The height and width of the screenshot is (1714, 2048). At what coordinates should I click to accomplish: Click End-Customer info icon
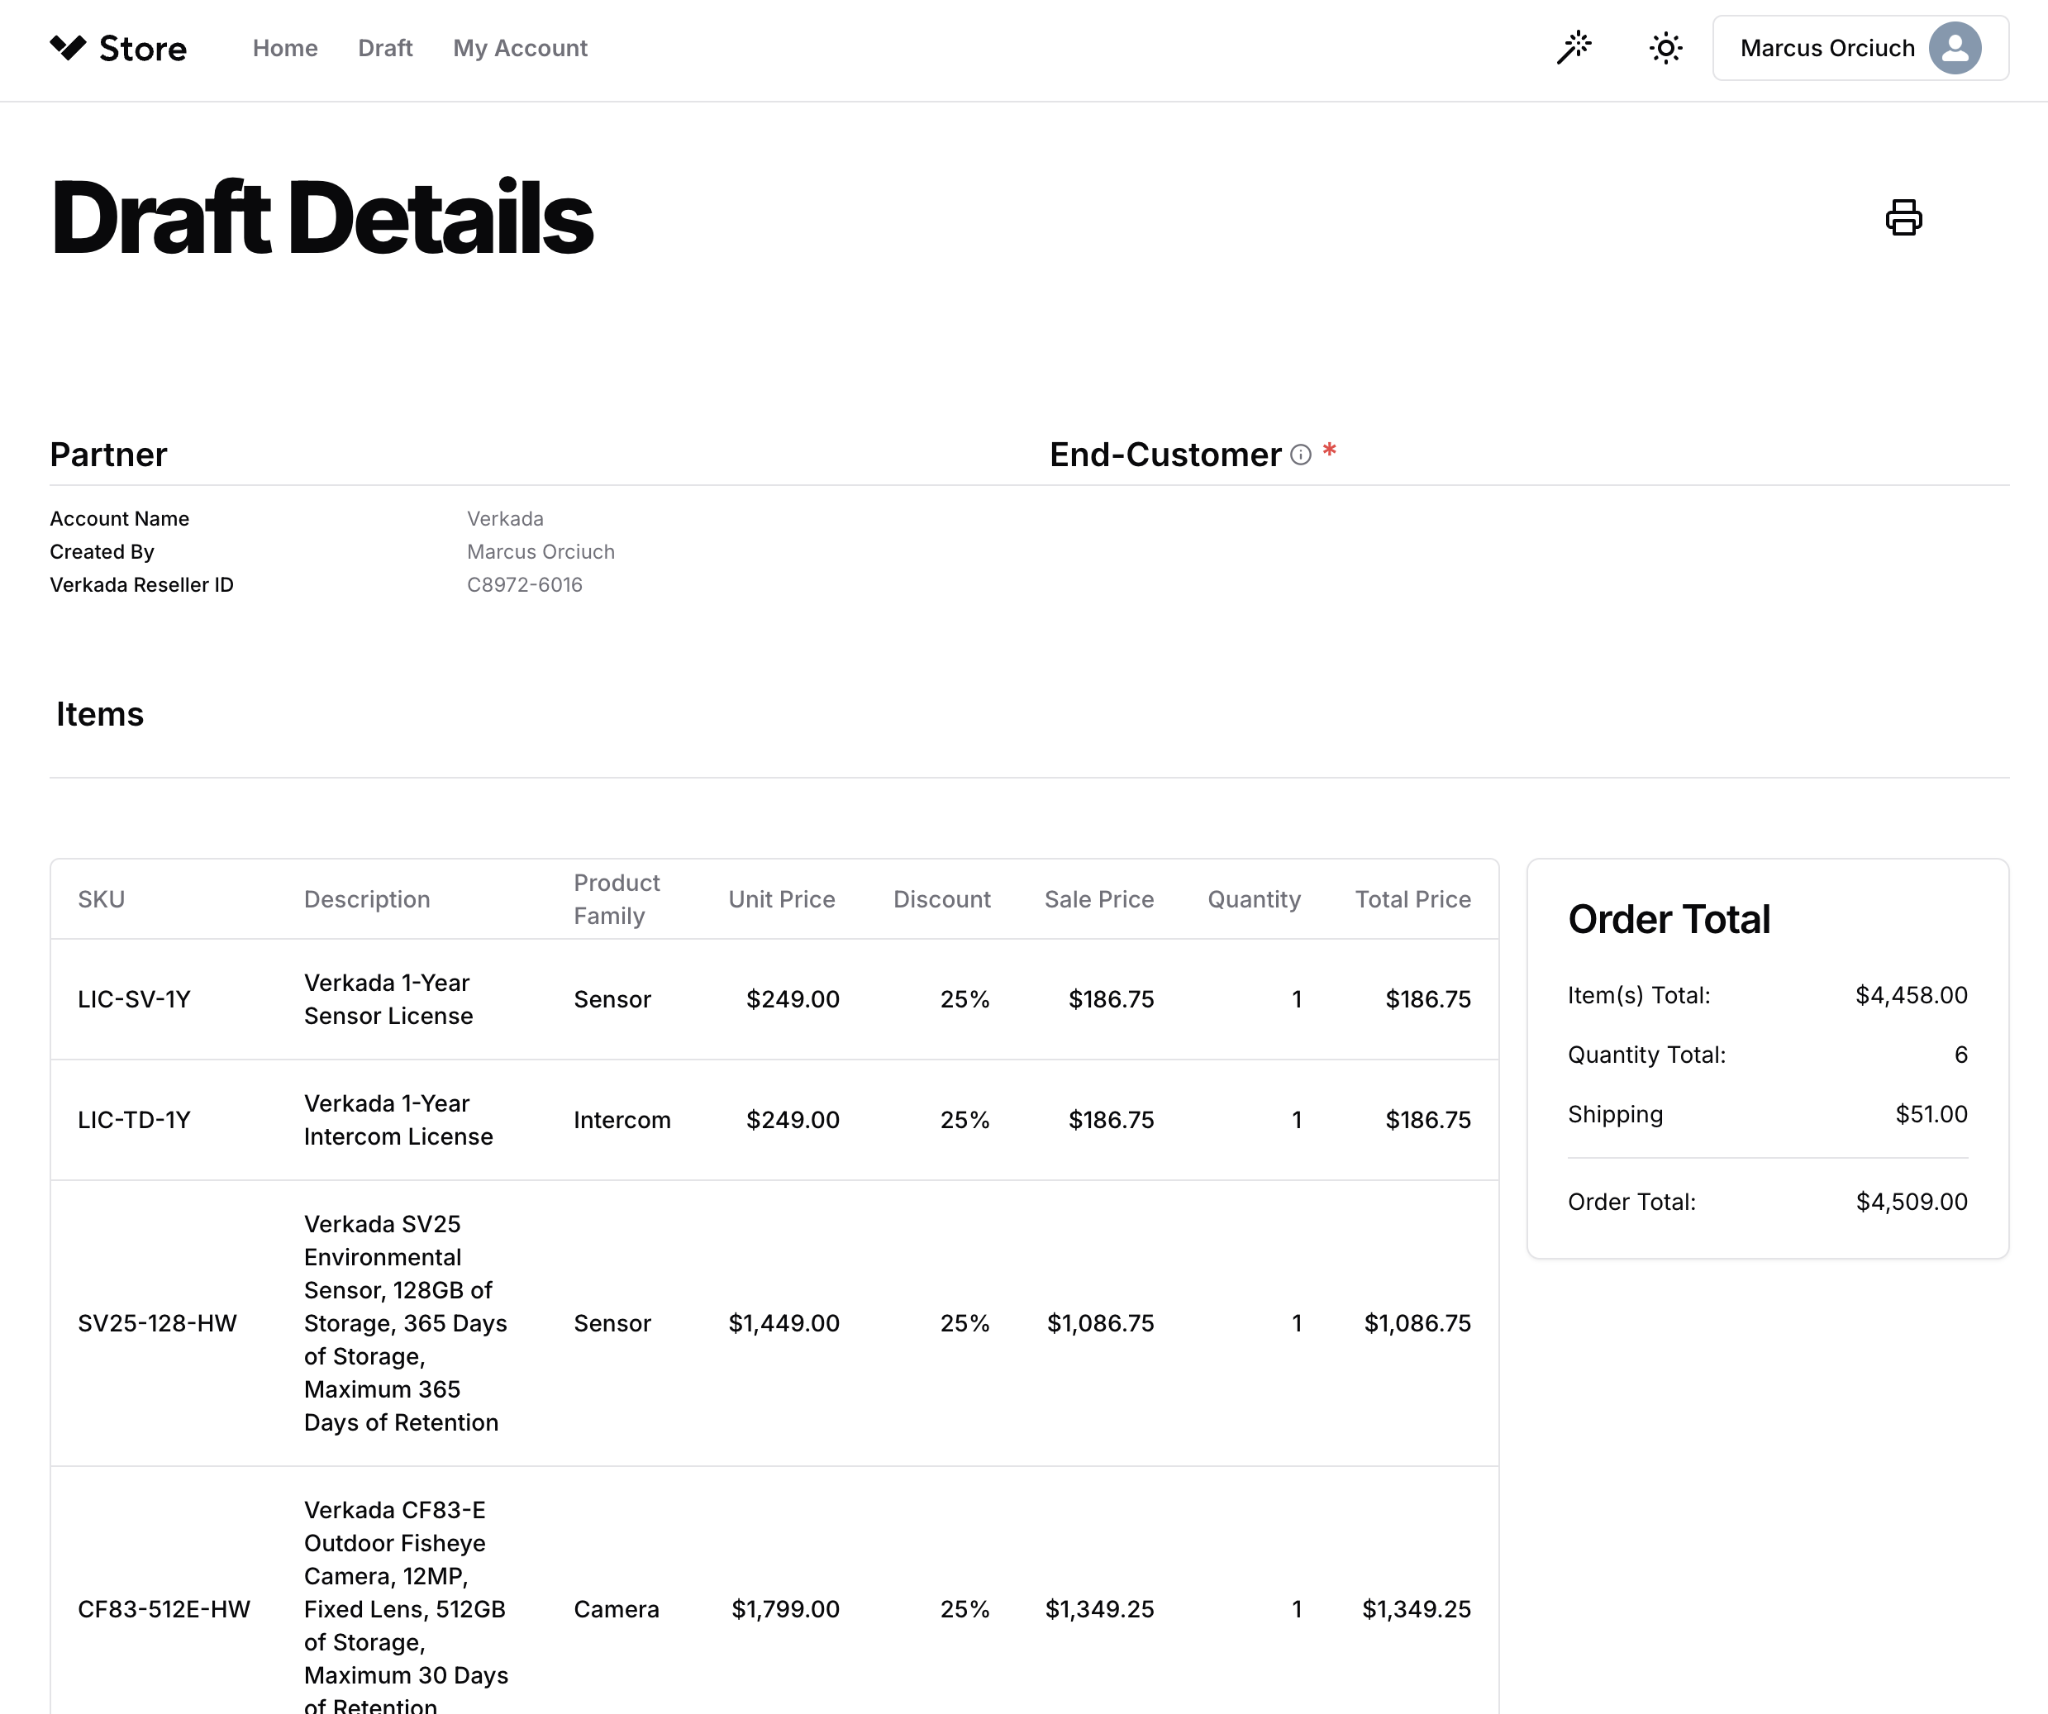tap(1300, 455)
